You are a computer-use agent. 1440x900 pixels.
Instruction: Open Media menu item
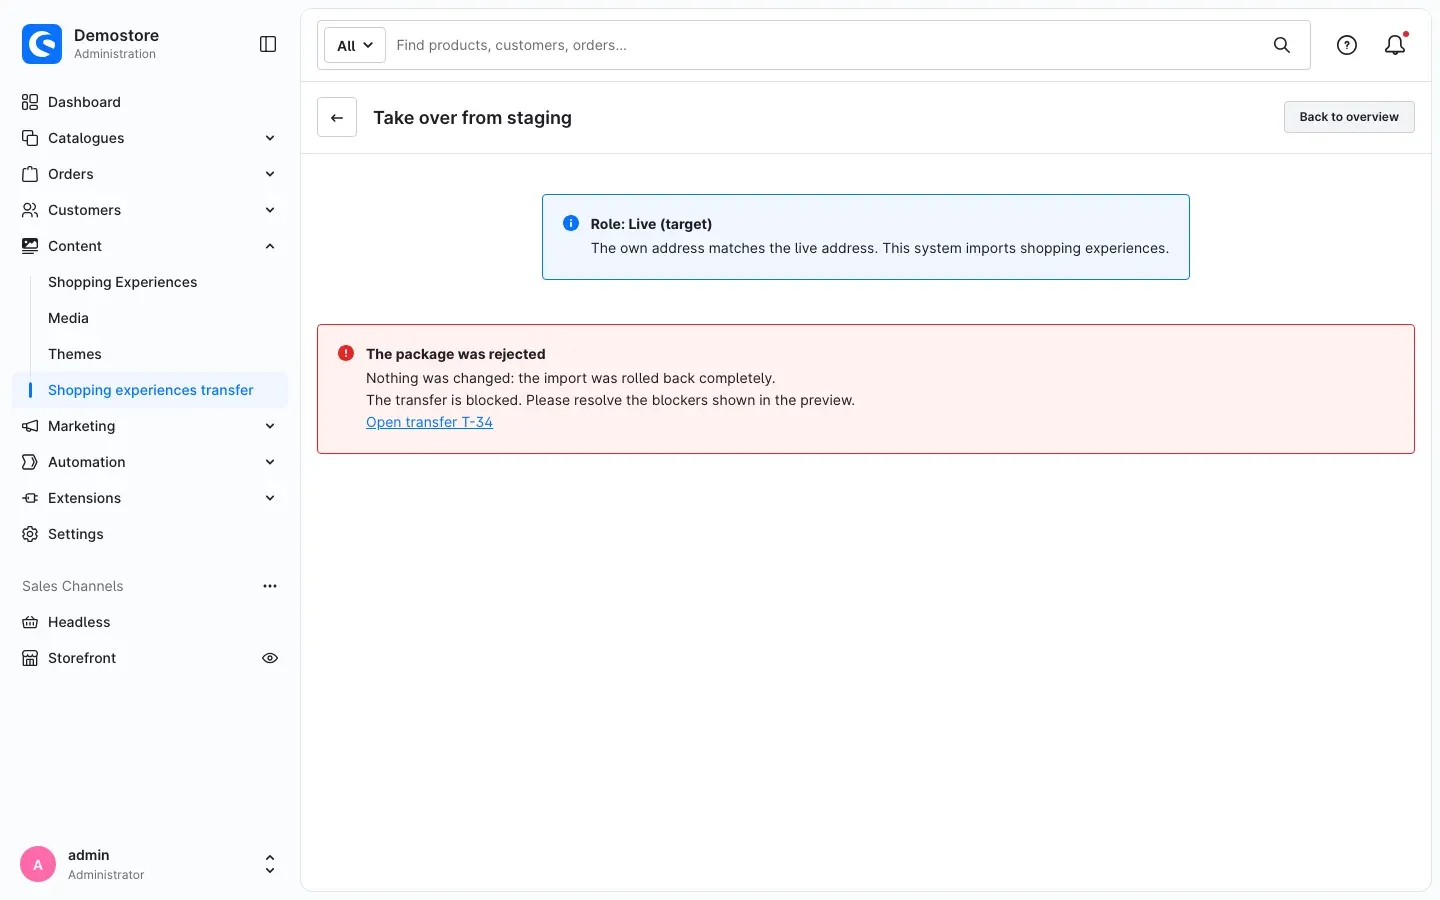(x=68, y=318)
